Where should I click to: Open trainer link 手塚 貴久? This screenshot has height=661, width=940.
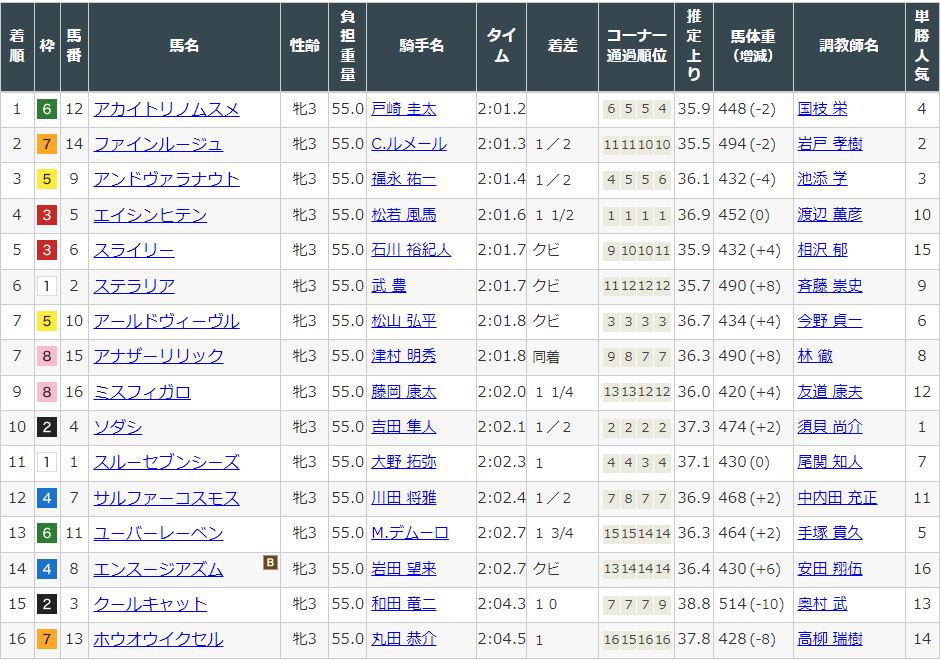(x=830, y=533)
